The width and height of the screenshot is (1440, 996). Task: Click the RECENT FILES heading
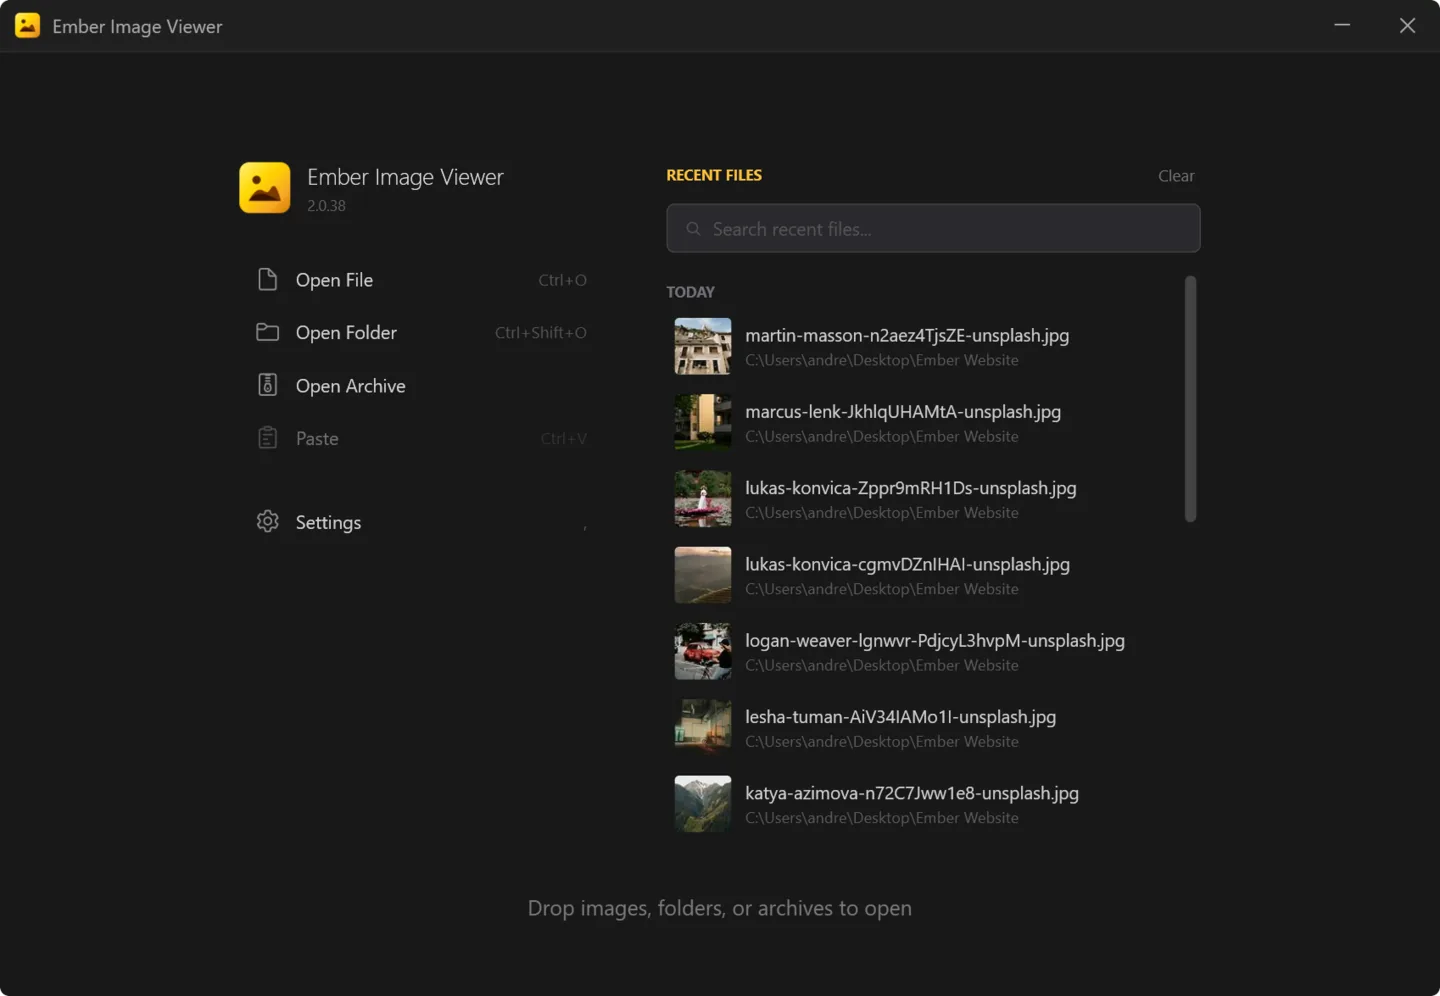(714, 175)
